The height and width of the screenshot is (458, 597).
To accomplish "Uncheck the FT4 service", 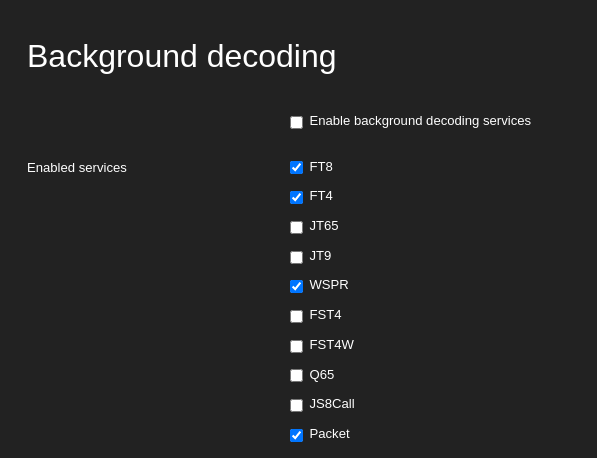I will (x=296, y=197).
